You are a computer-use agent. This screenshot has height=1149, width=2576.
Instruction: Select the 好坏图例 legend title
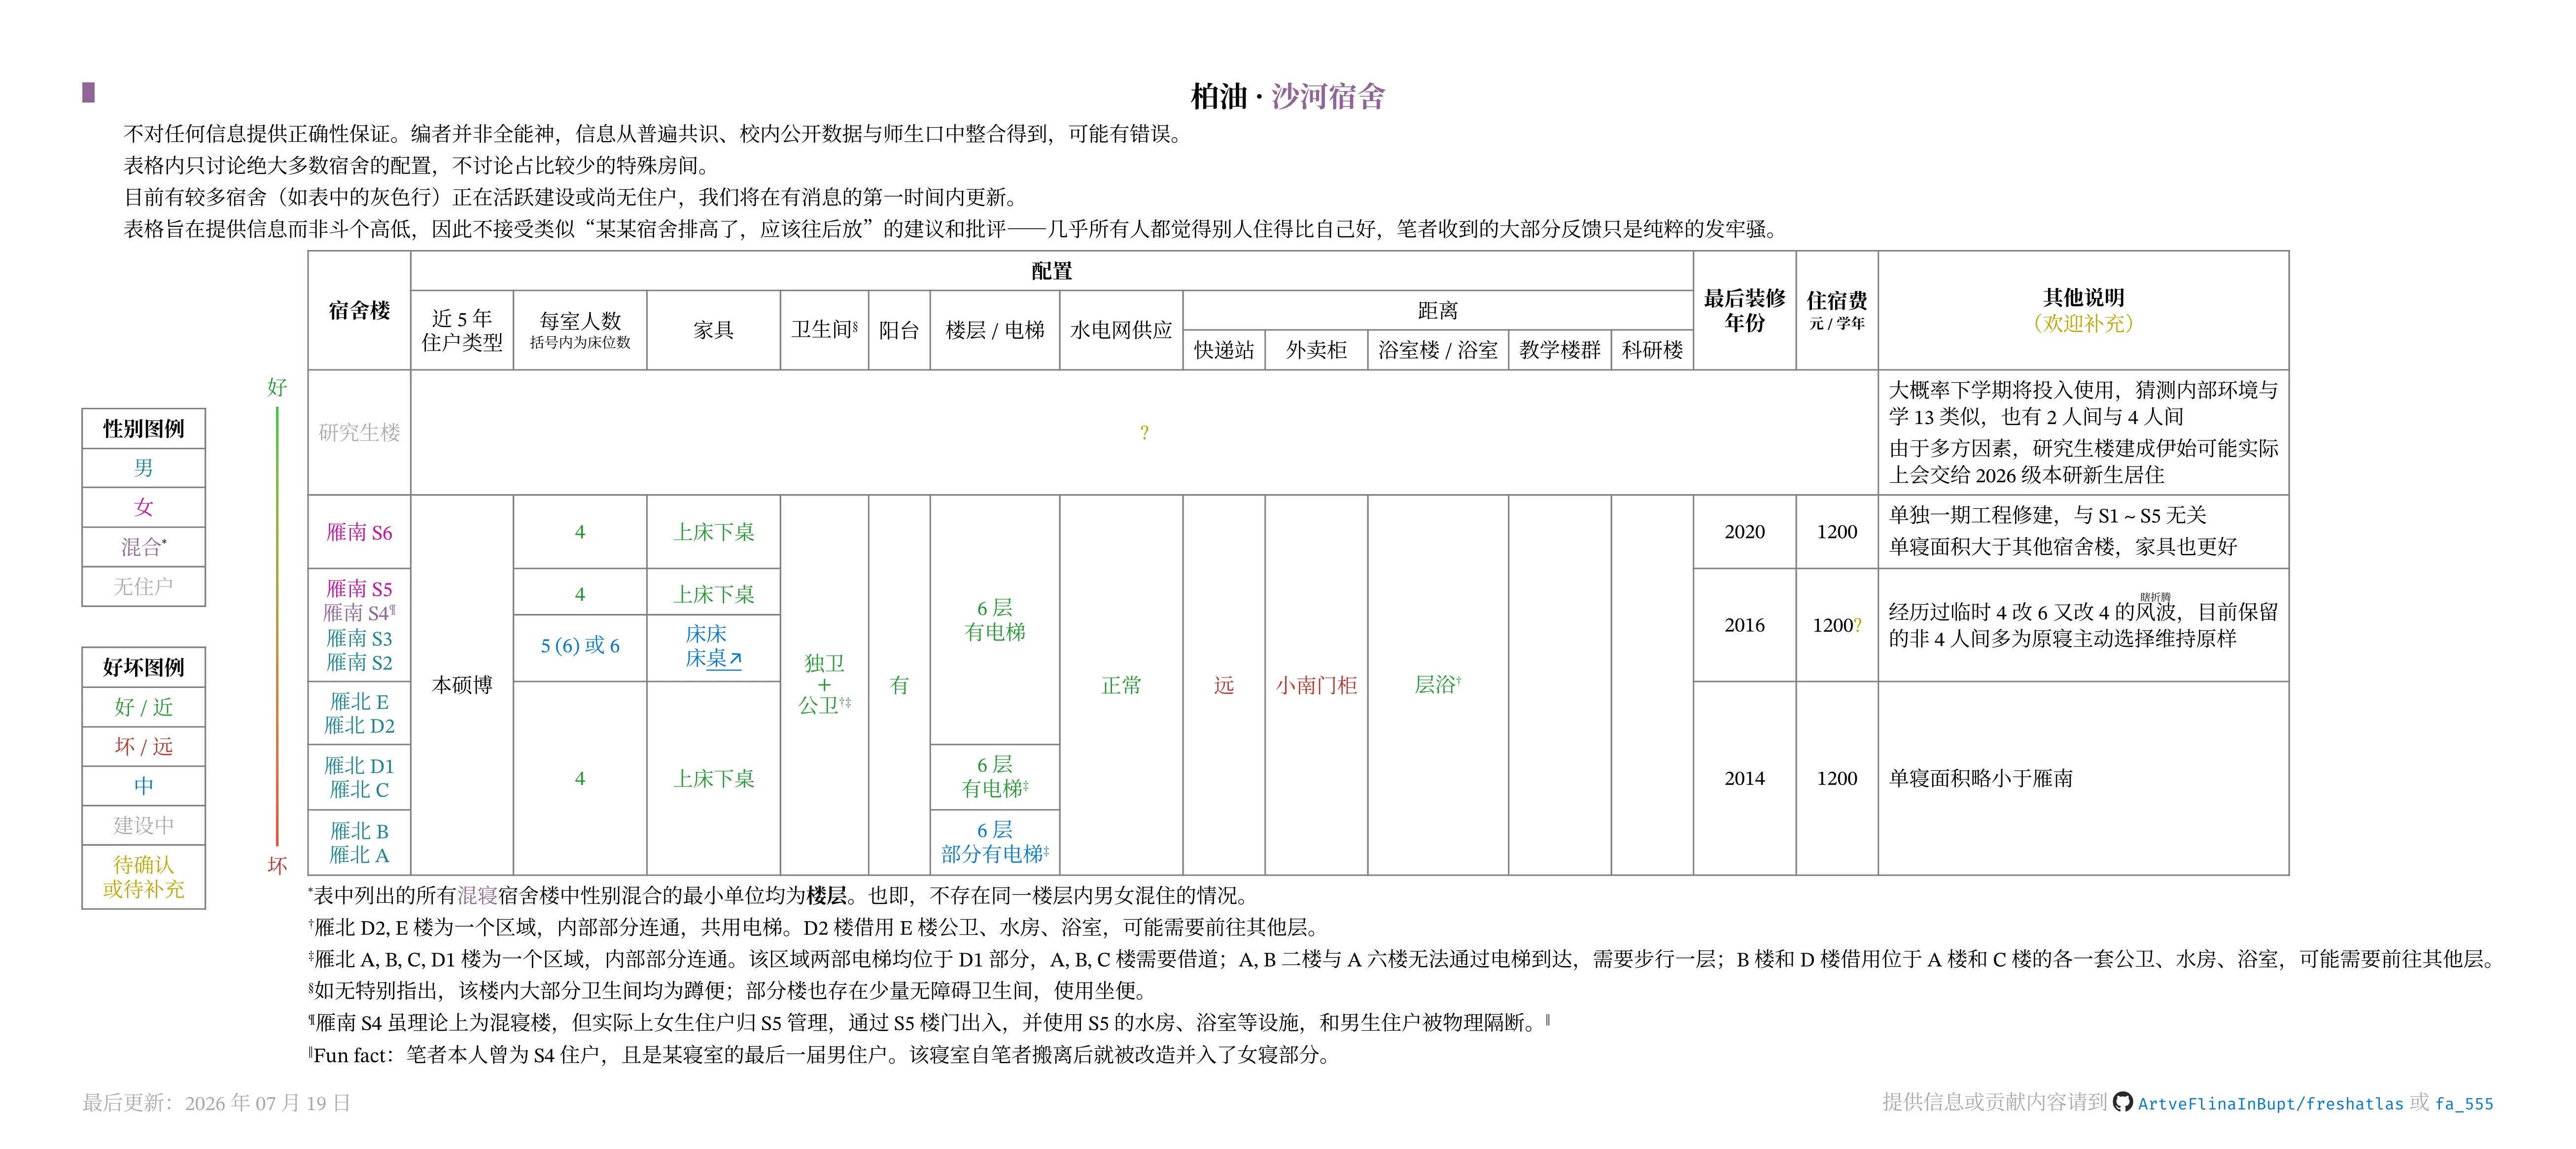pyautogui.click(x=144, y=667)
